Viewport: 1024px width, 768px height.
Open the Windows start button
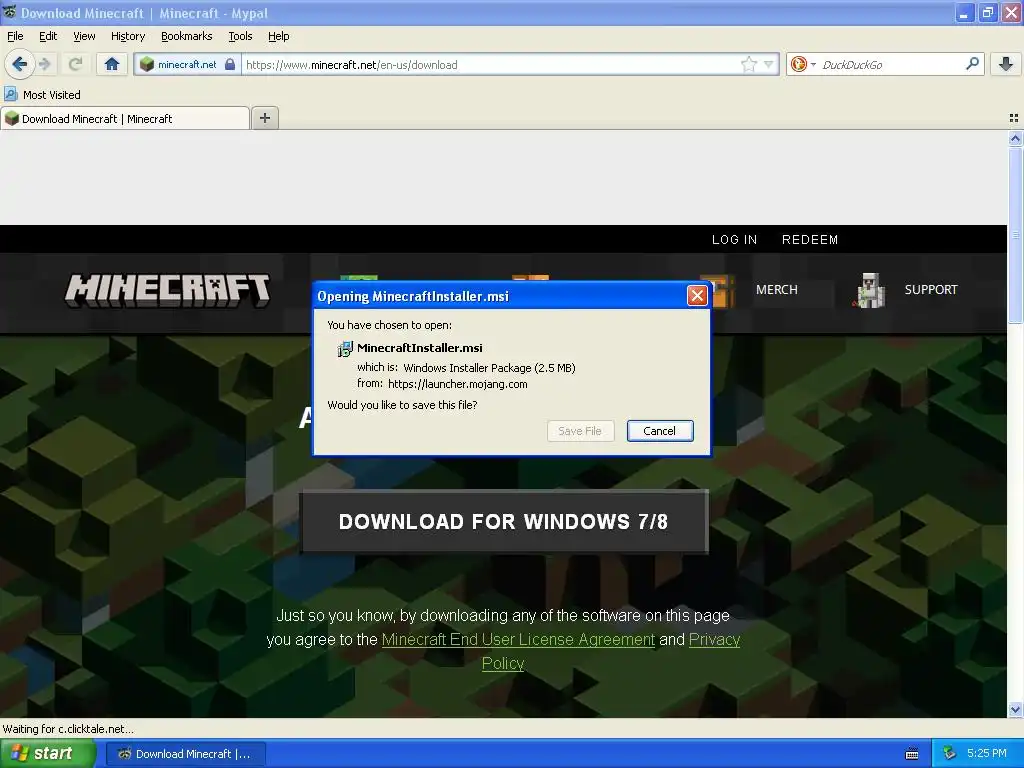[x=47, y=754]
